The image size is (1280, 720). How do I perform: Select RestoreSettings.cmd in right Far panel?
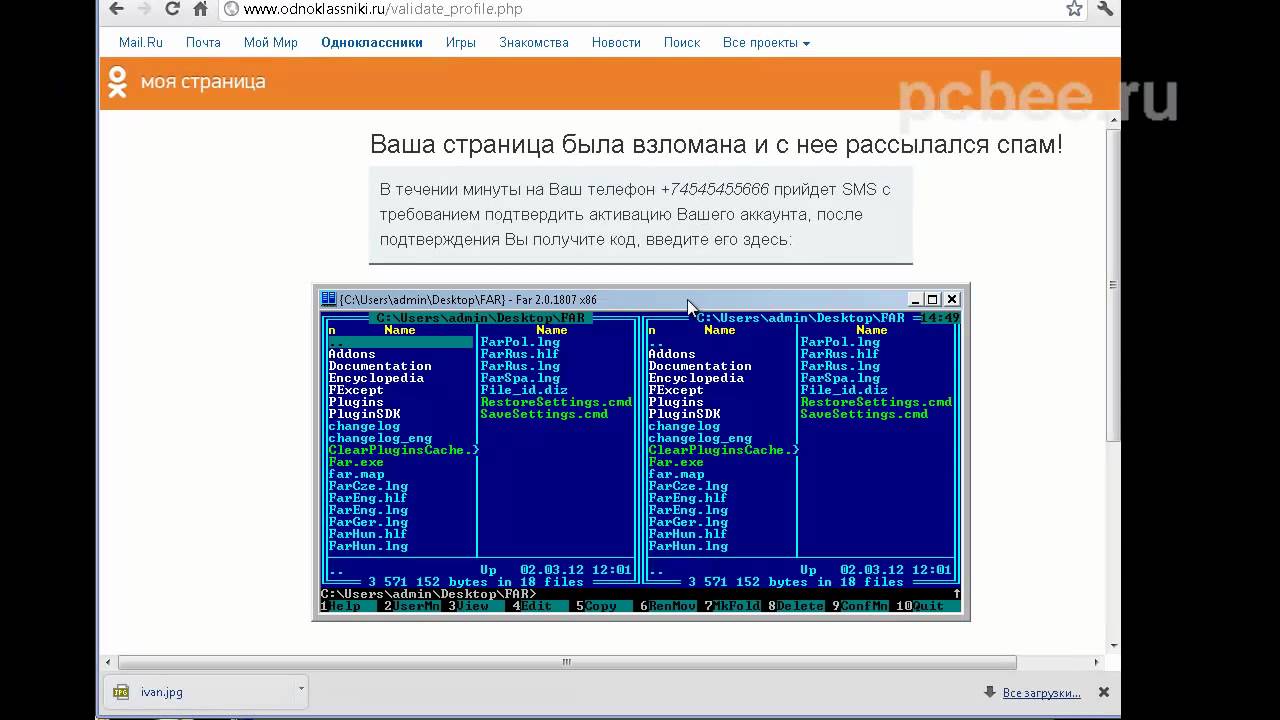point(876,402)
